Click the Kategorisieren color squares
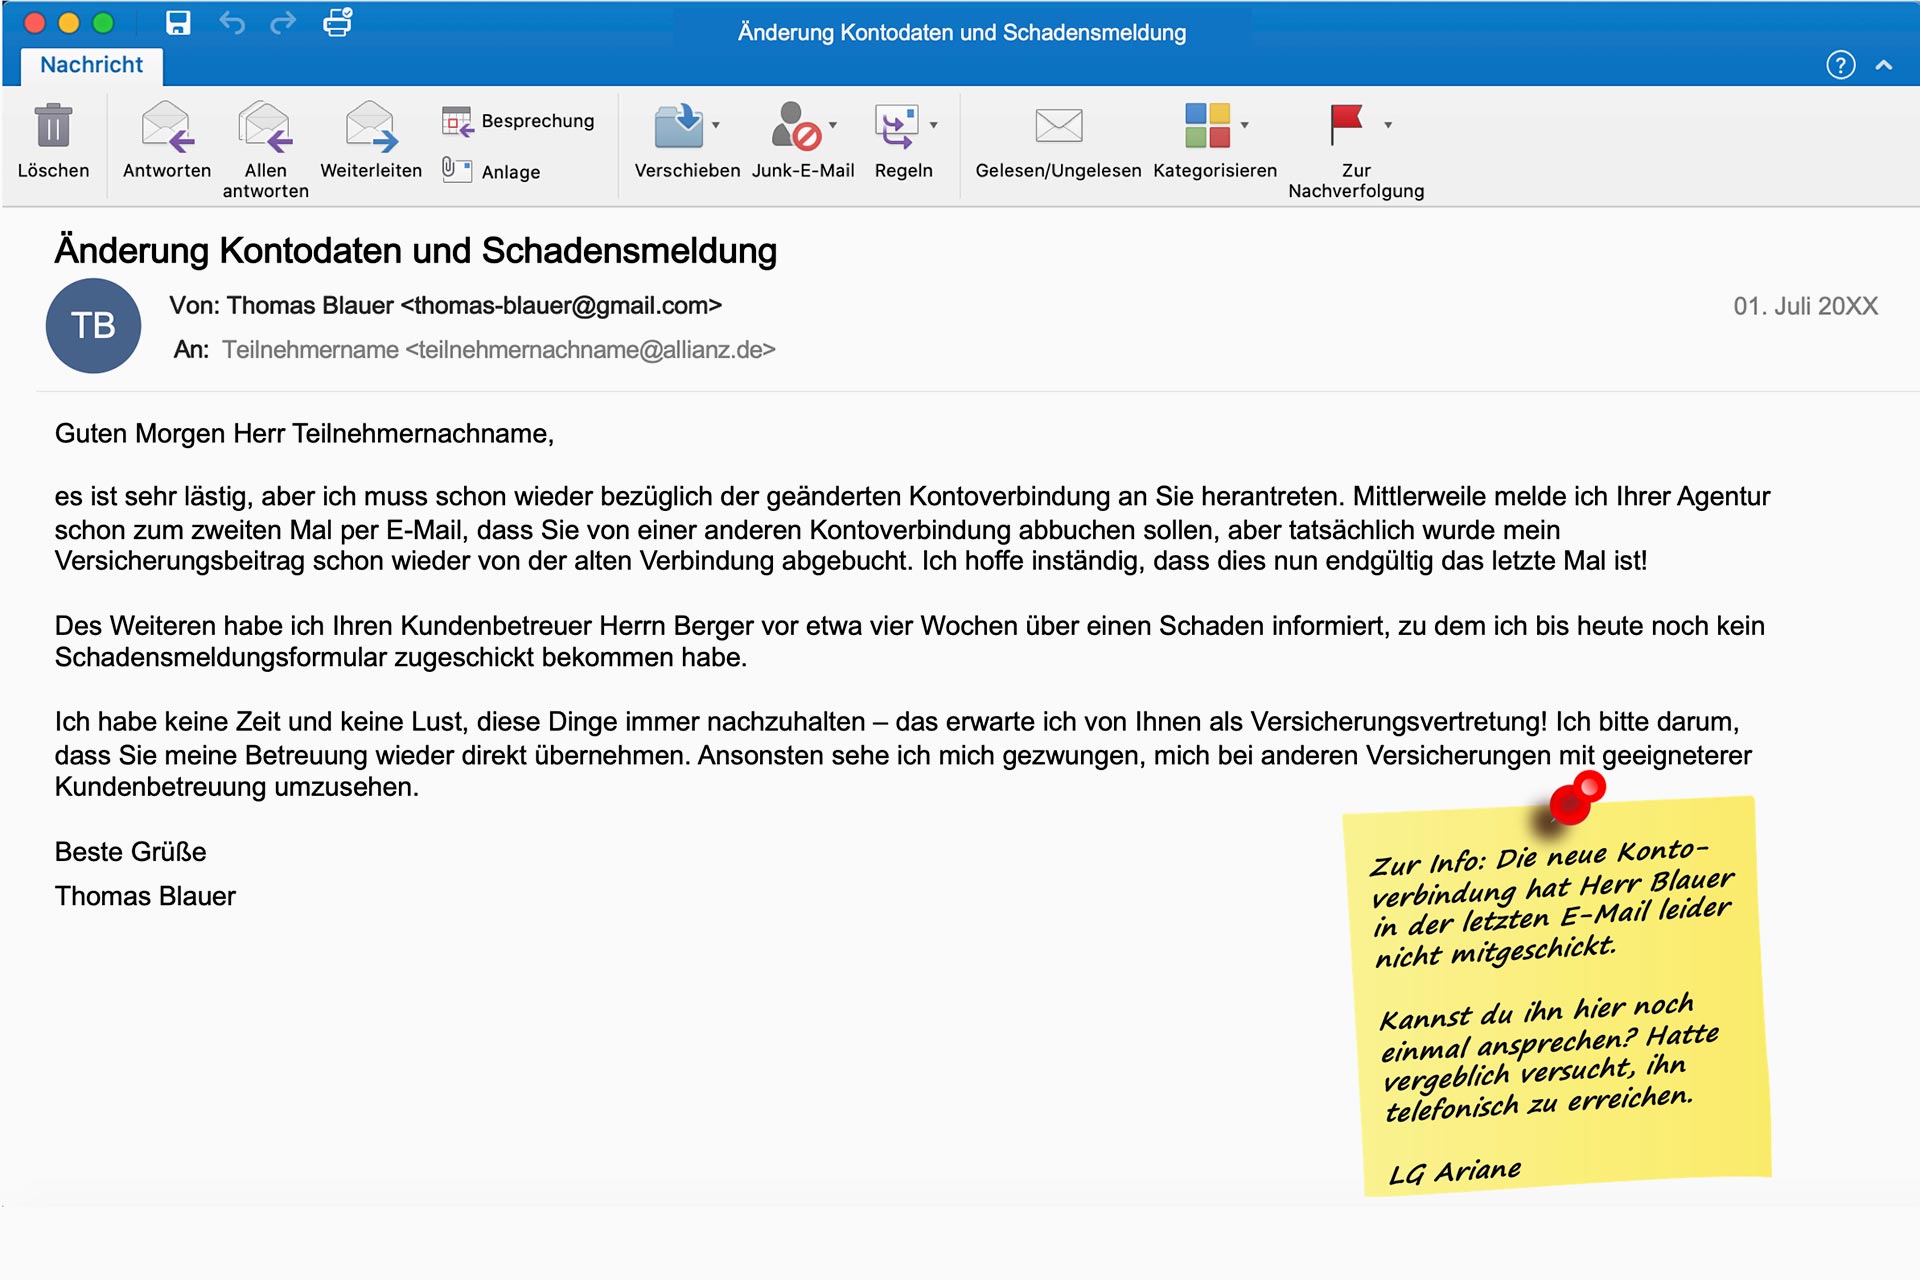1920x1280 pixels. tap(1207, 125)
